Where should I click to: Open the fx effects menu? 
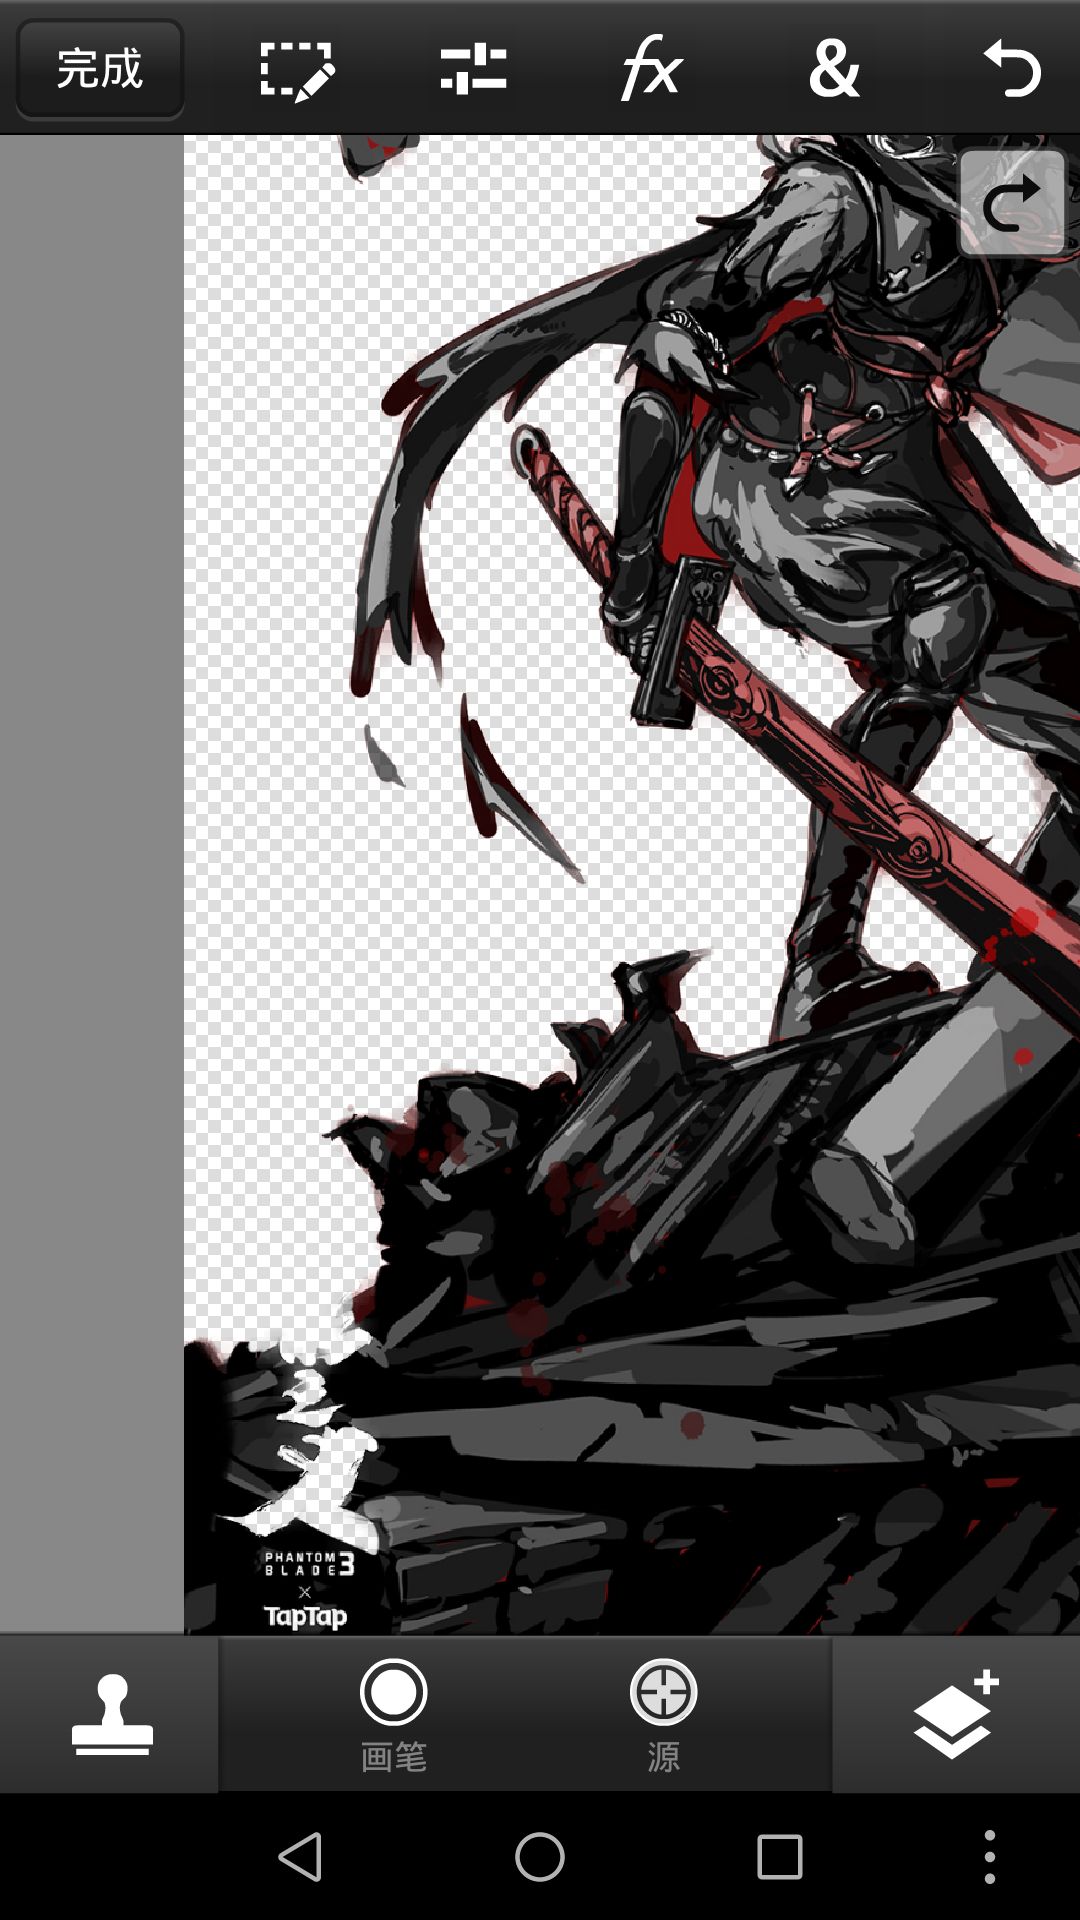(651, 68)
